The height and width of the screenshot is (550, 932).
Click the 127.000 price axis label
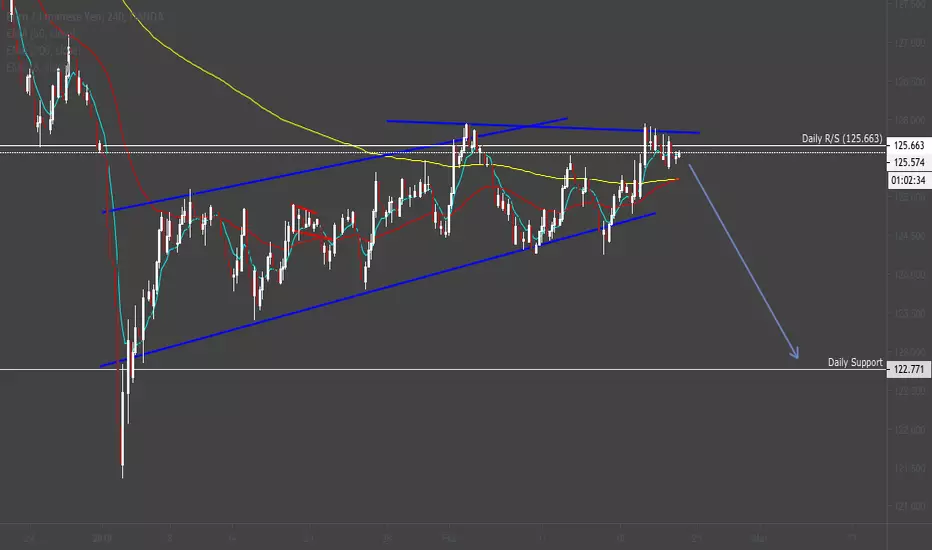909,43
